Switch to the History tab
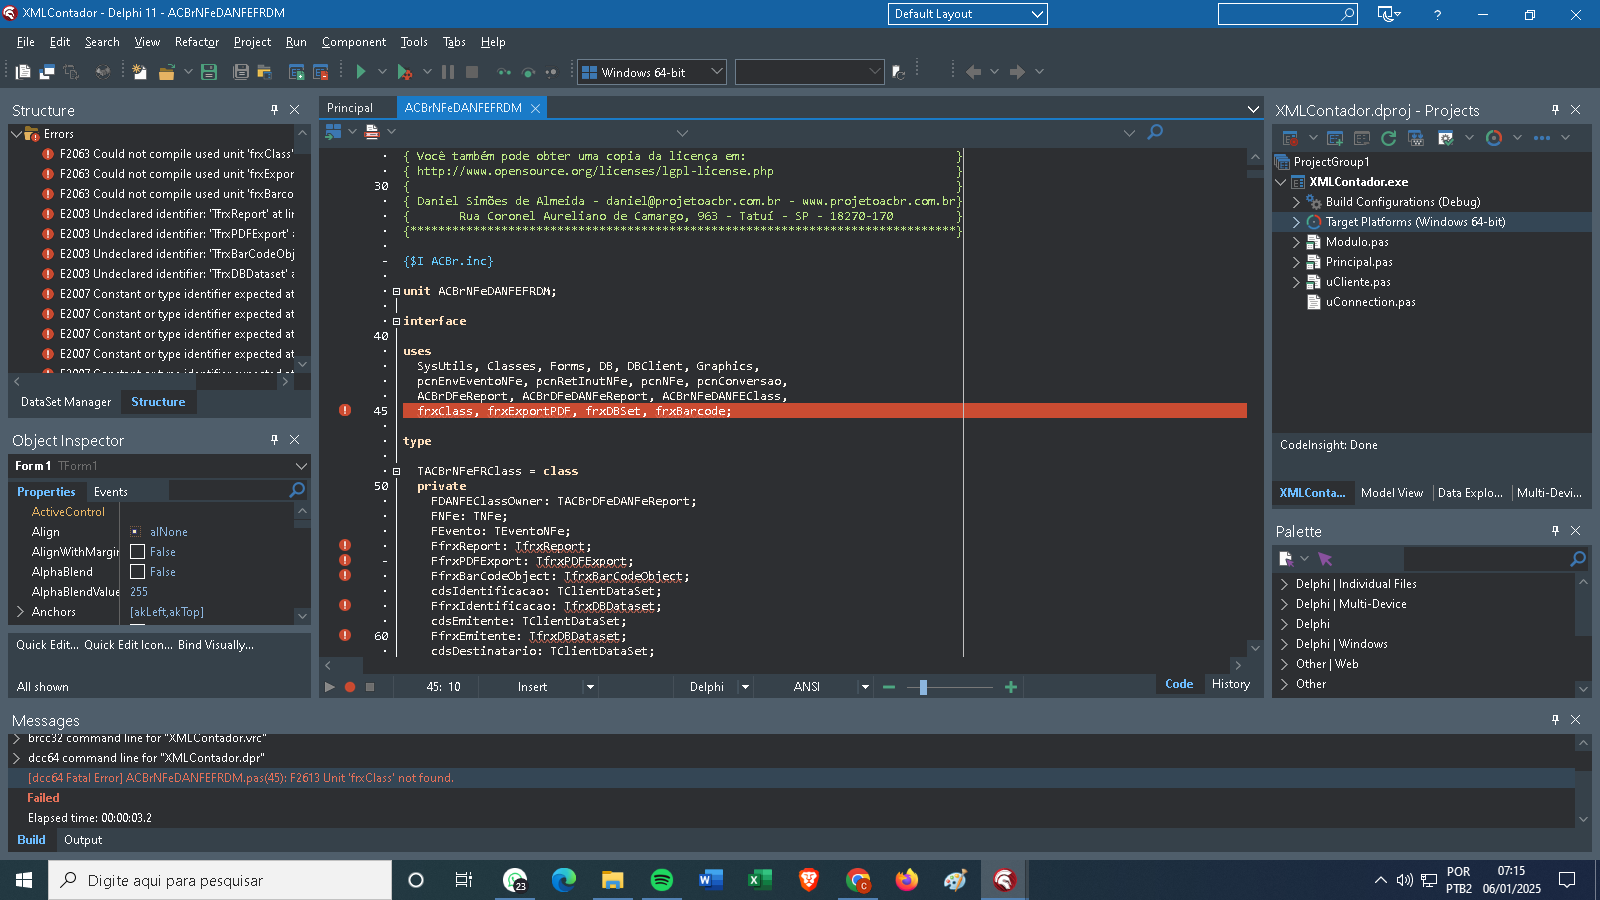This screenshot has width=1600, height=900. 1231,684
